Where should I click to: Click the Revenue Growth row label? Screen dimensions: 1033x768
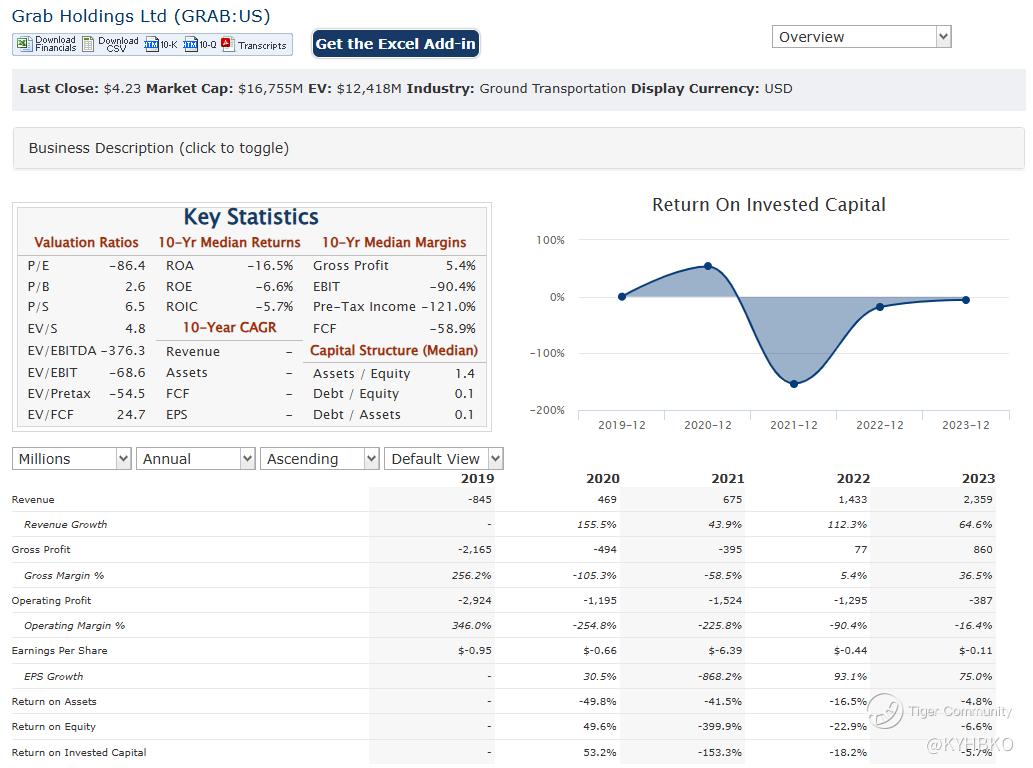click(65, 524)
